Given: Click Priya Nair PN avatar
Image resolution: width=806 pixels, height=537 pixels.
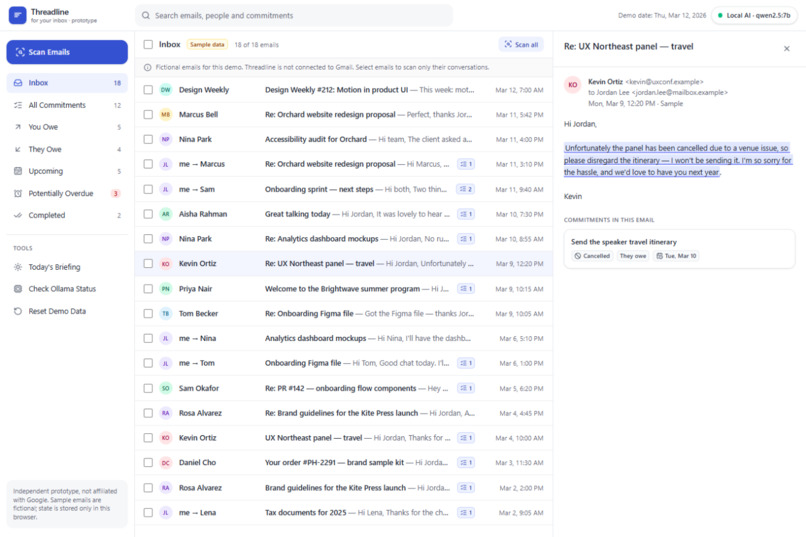Looking at the screenshot, I should 166,289.
